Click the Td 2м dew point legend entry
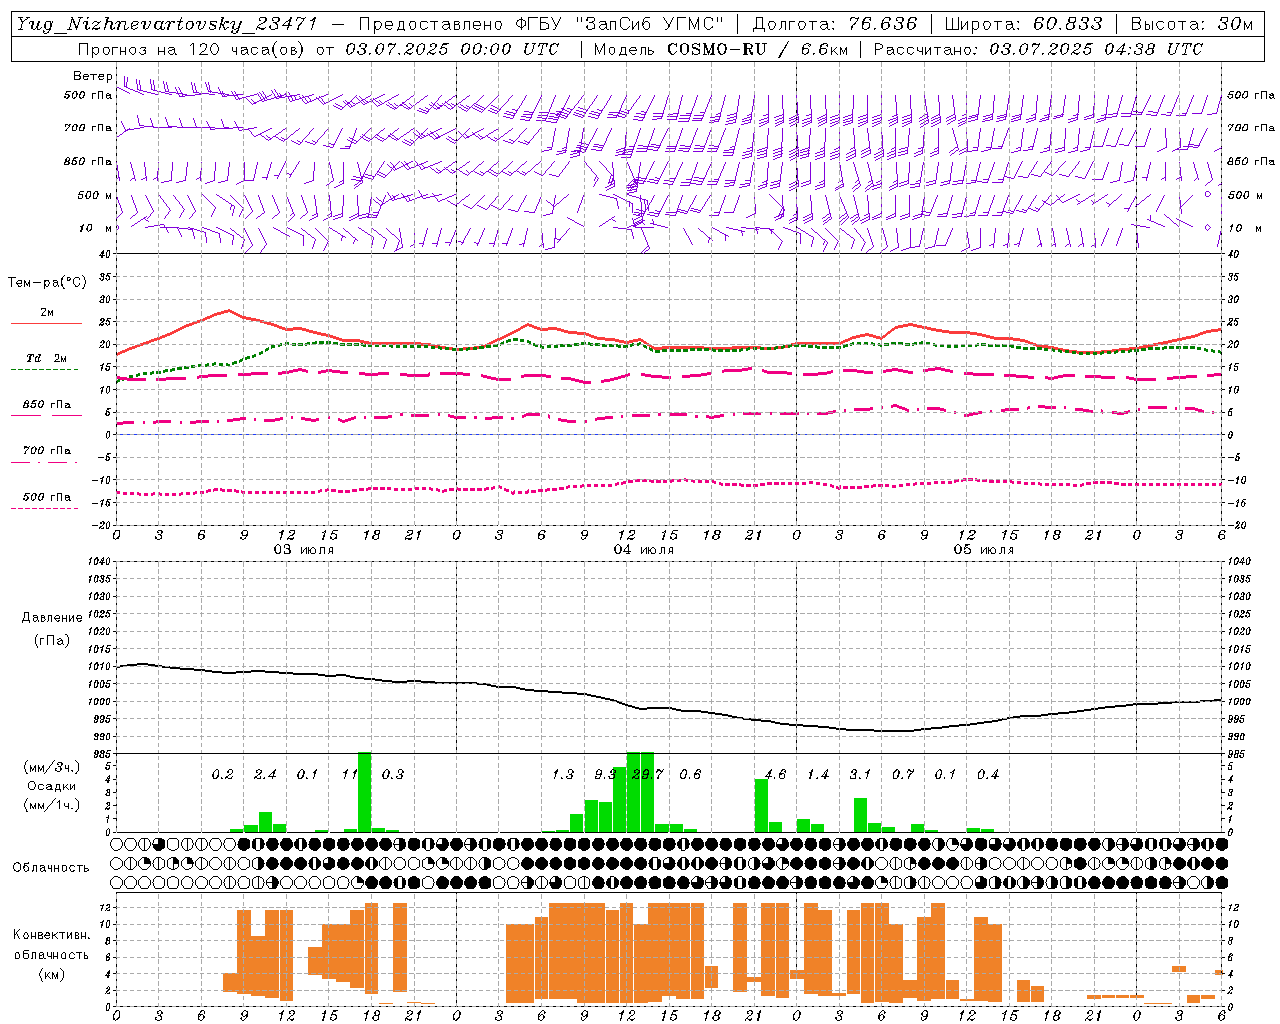 [46, 359]
